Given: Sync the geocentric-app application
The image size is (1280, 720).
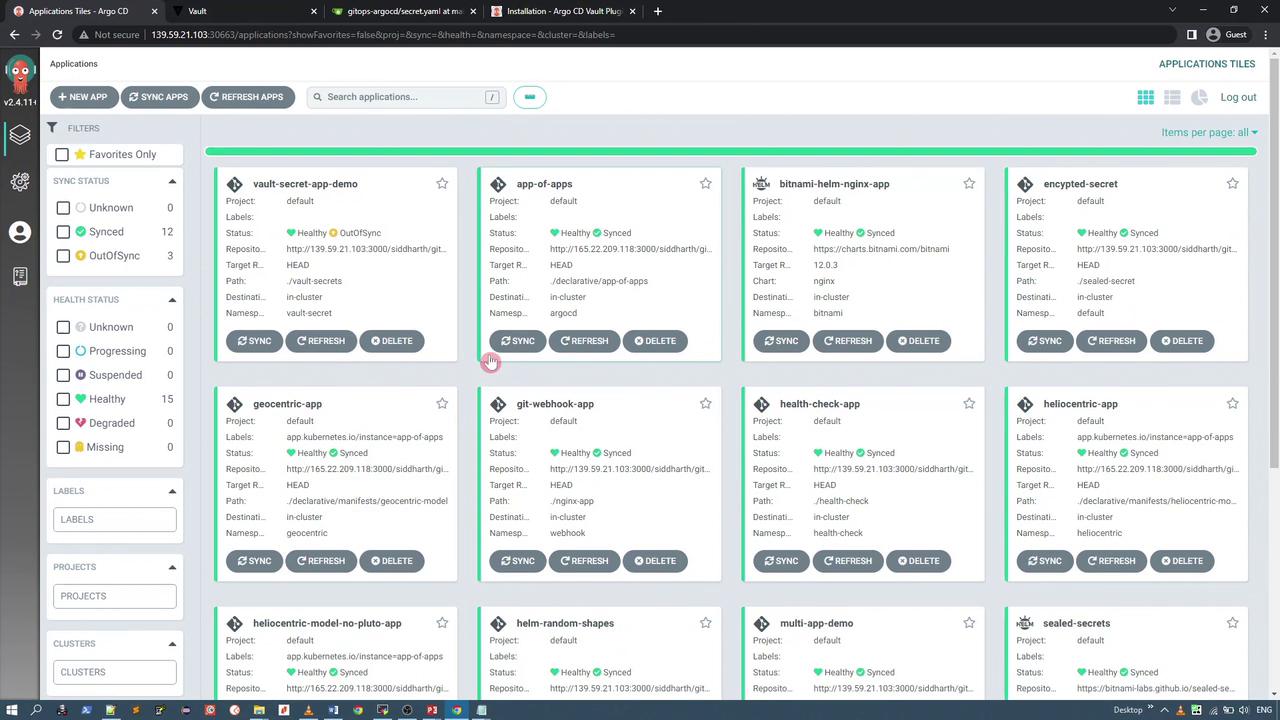Looking at the screenshot, I should [x=254, y=561].
